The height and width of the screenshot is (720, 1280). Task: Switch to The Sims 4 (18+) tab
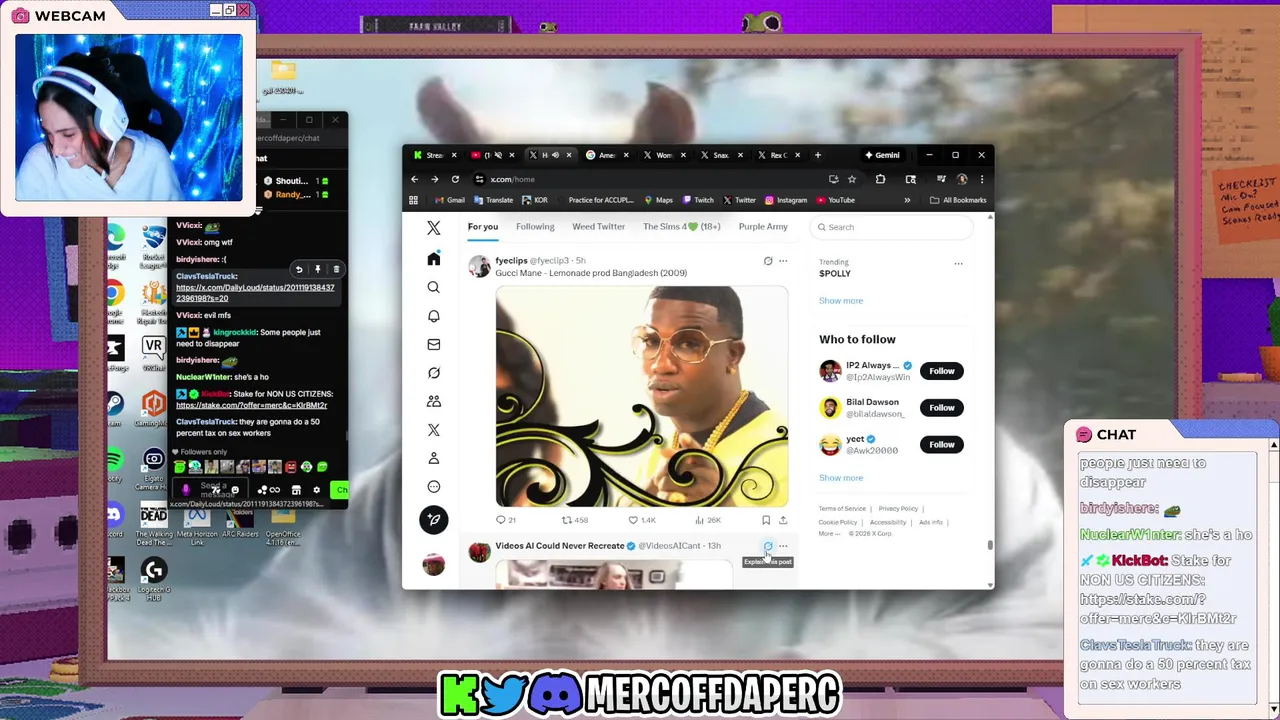[682, 226]
